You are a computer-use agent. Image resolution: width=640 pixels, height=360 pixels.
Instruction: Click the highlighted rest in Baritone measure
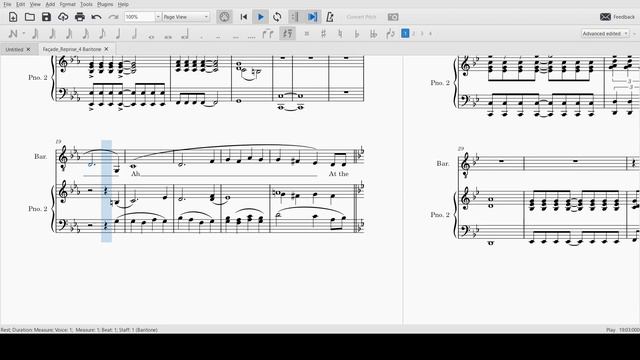click(106, 191)
